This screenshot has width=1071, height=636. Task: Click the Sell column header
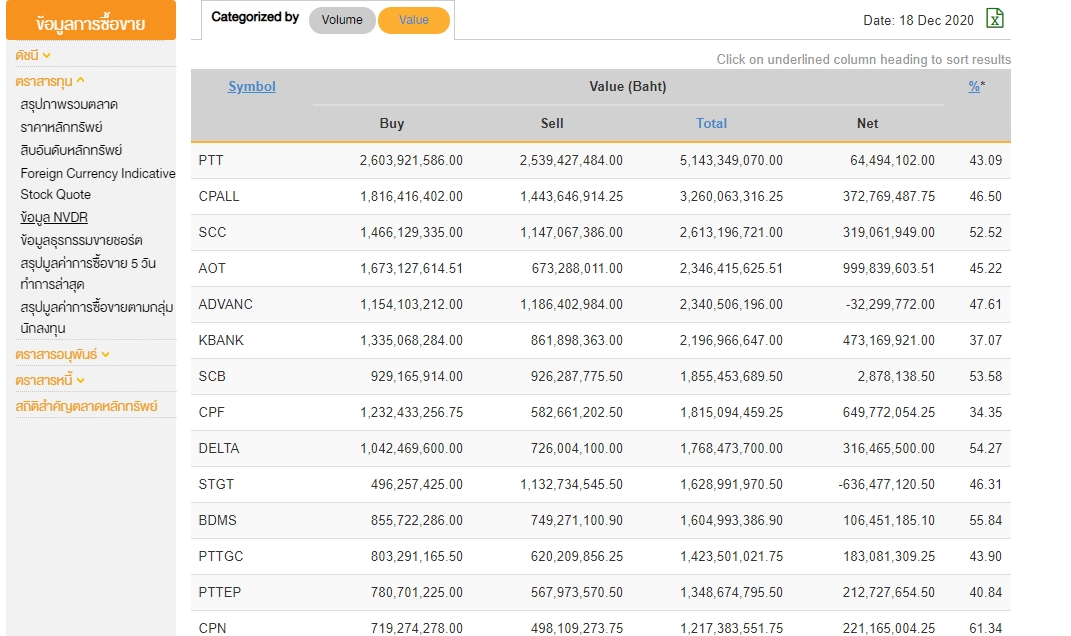click(x=552, y=123)
